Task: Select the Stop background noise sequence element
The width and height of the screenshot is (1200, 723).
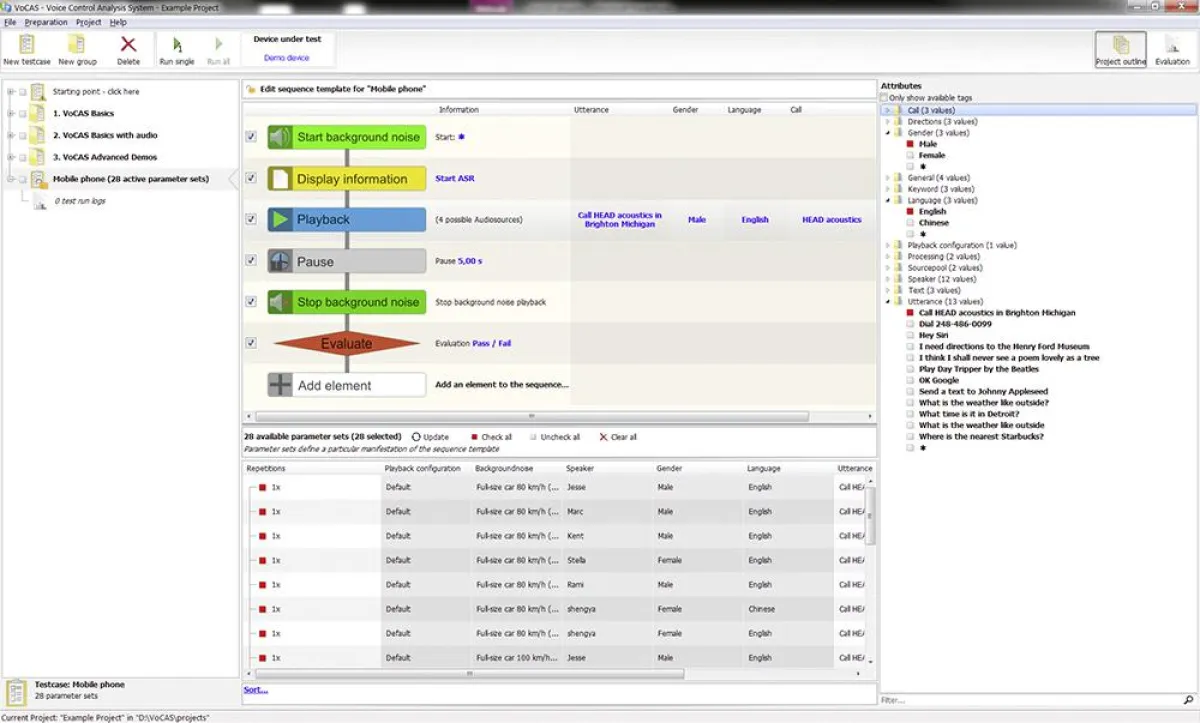Action: (347, 302)
